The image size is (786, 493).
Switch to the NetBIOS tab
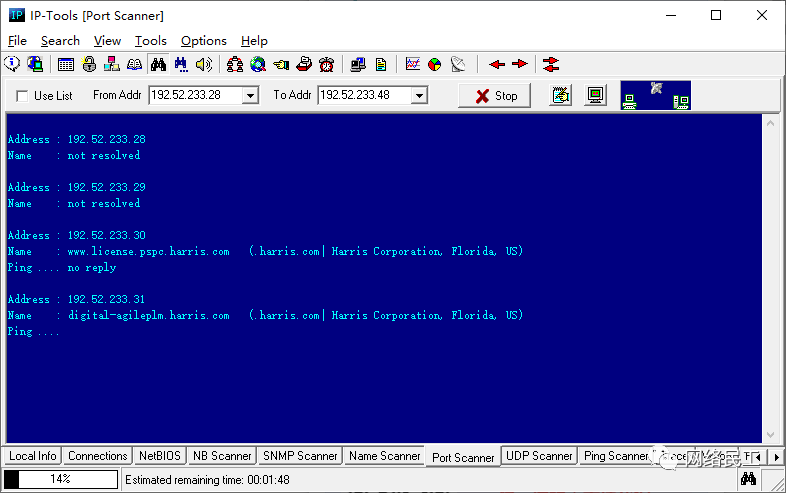[x=159, y=456]
